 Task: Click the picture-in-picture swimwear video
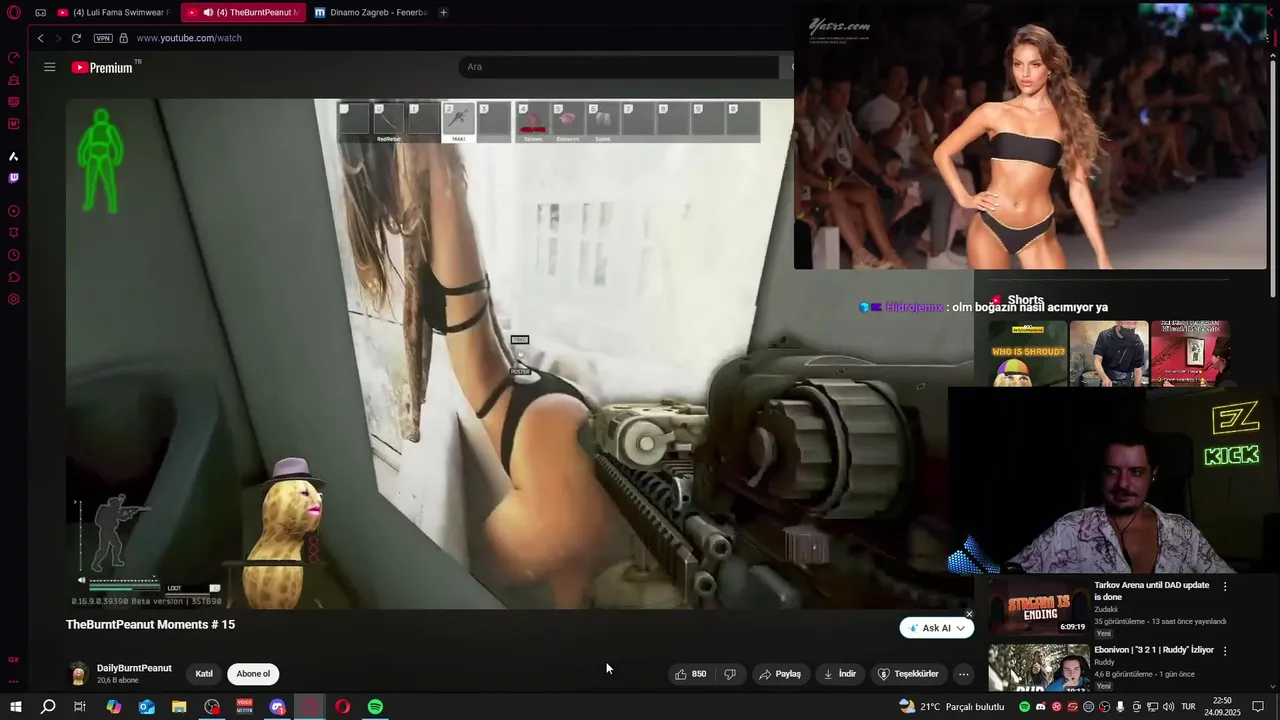coord(1030,137)
